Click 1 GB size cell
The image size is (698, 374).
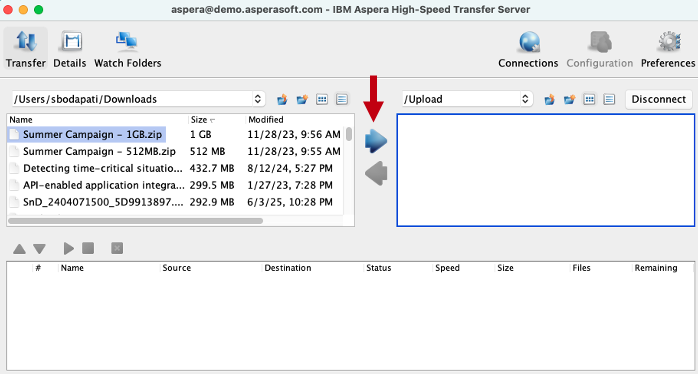(x=200, y=134)
